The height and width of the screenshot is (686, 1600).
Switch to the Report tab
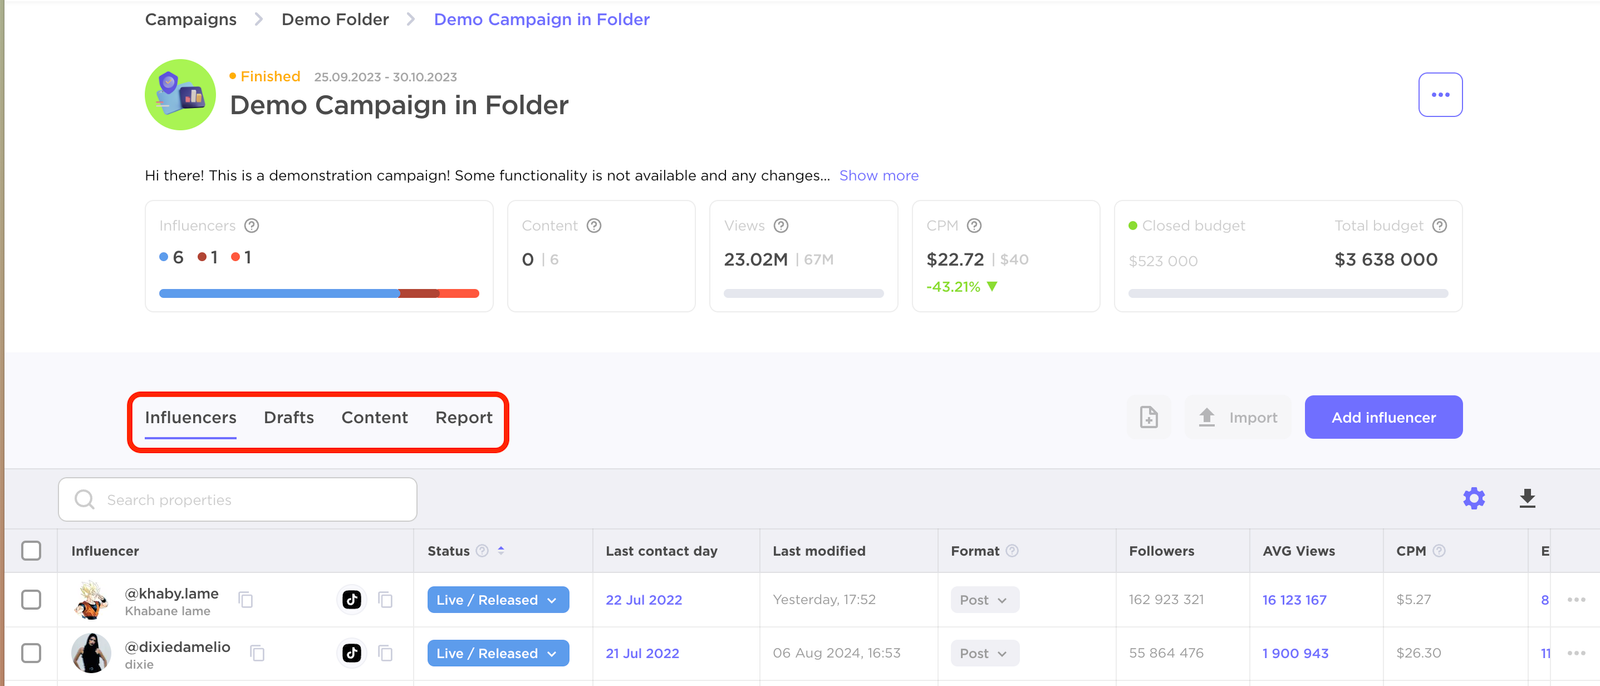464,418
